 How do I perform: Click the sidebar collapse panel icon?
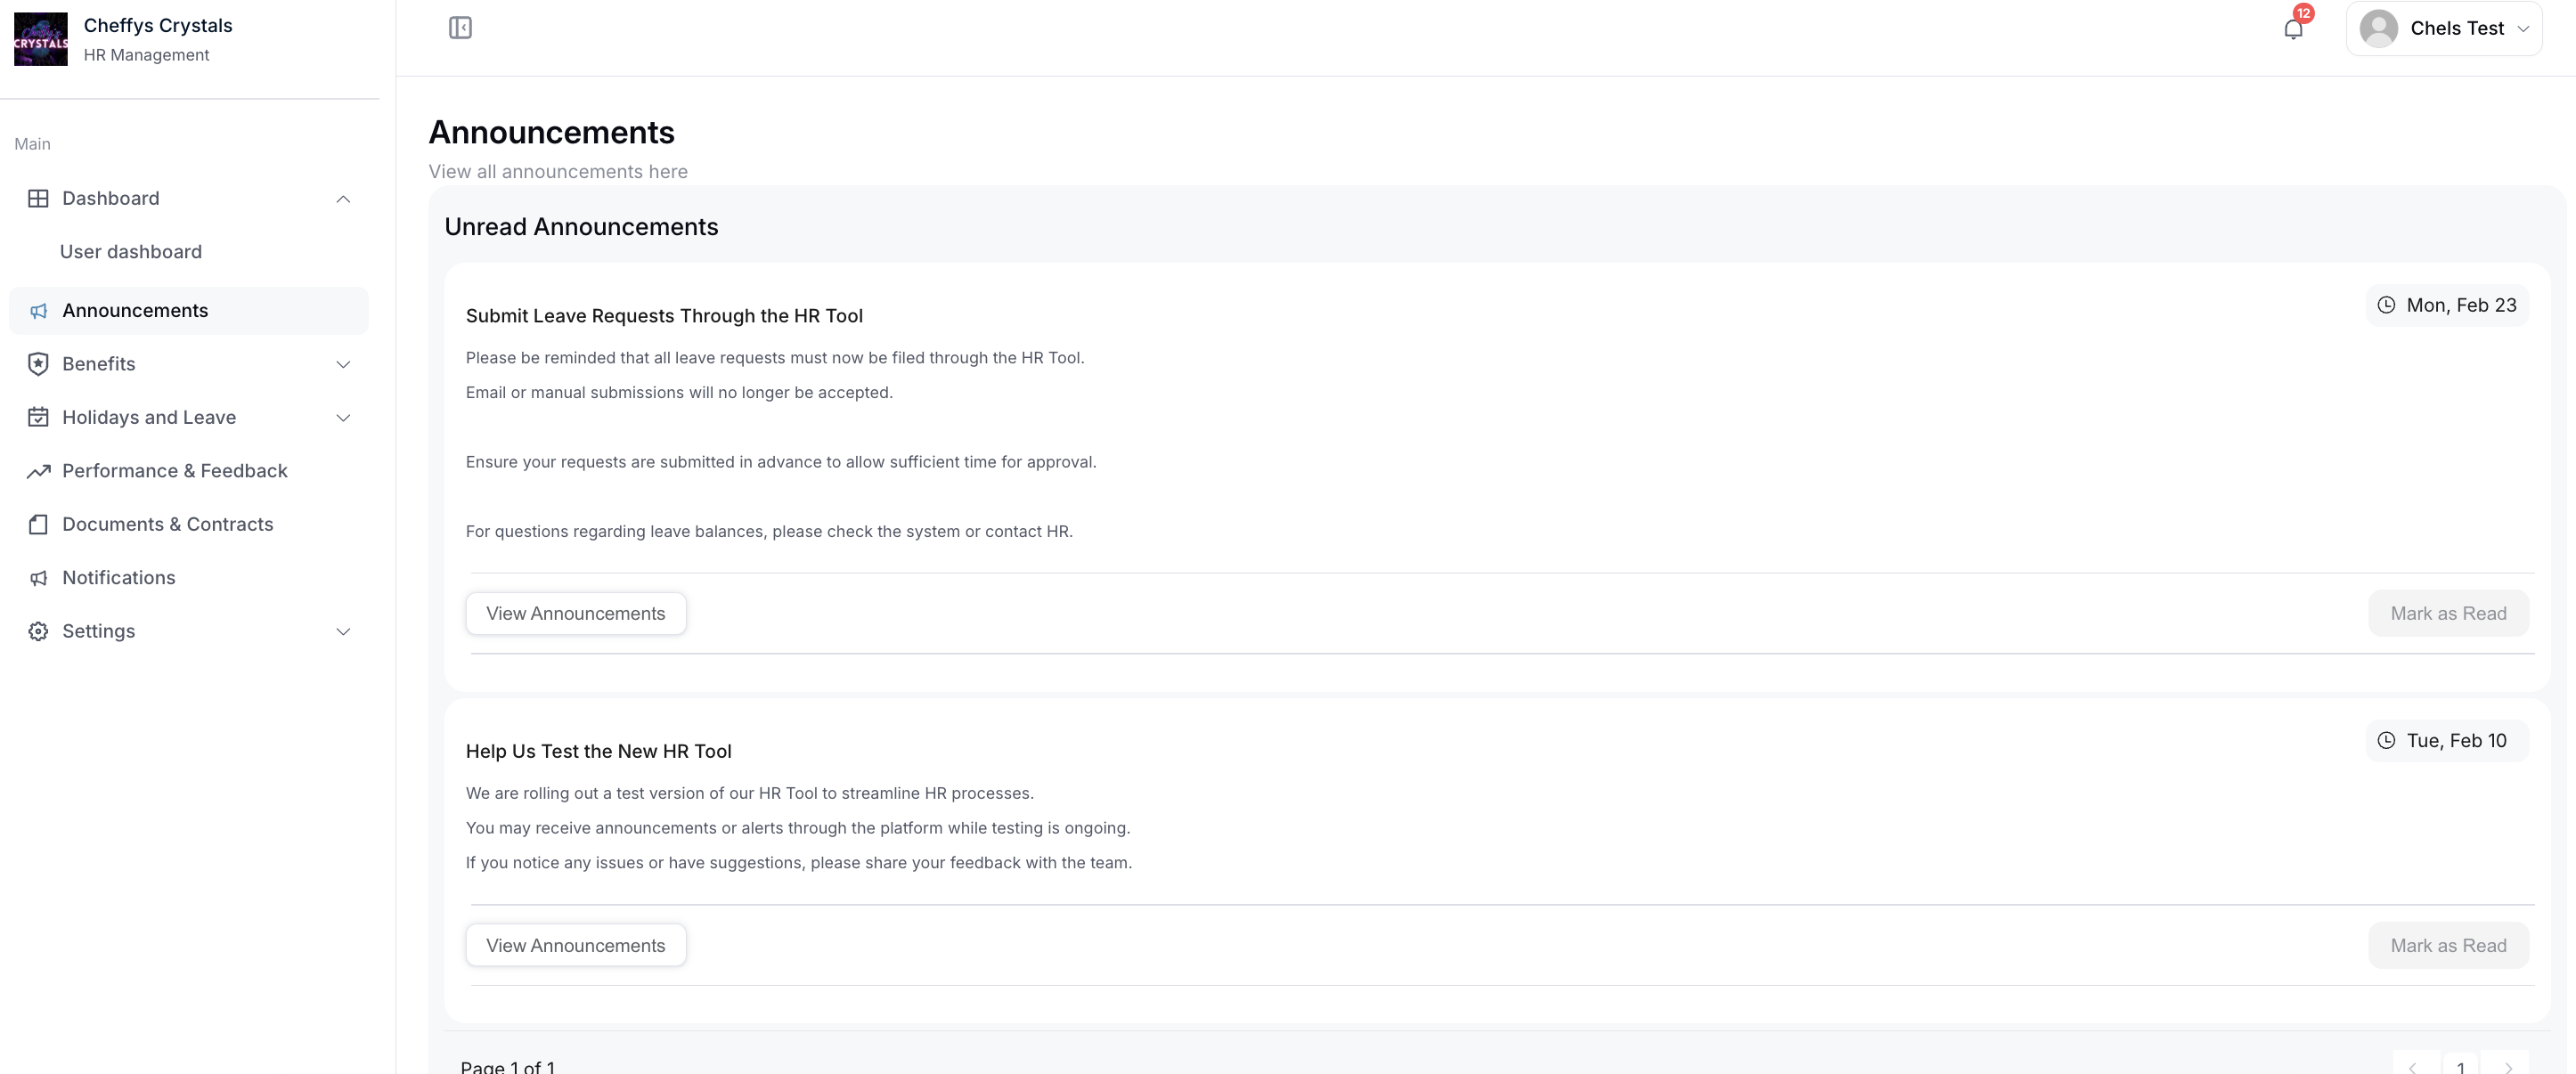click(x=460, y=28)
